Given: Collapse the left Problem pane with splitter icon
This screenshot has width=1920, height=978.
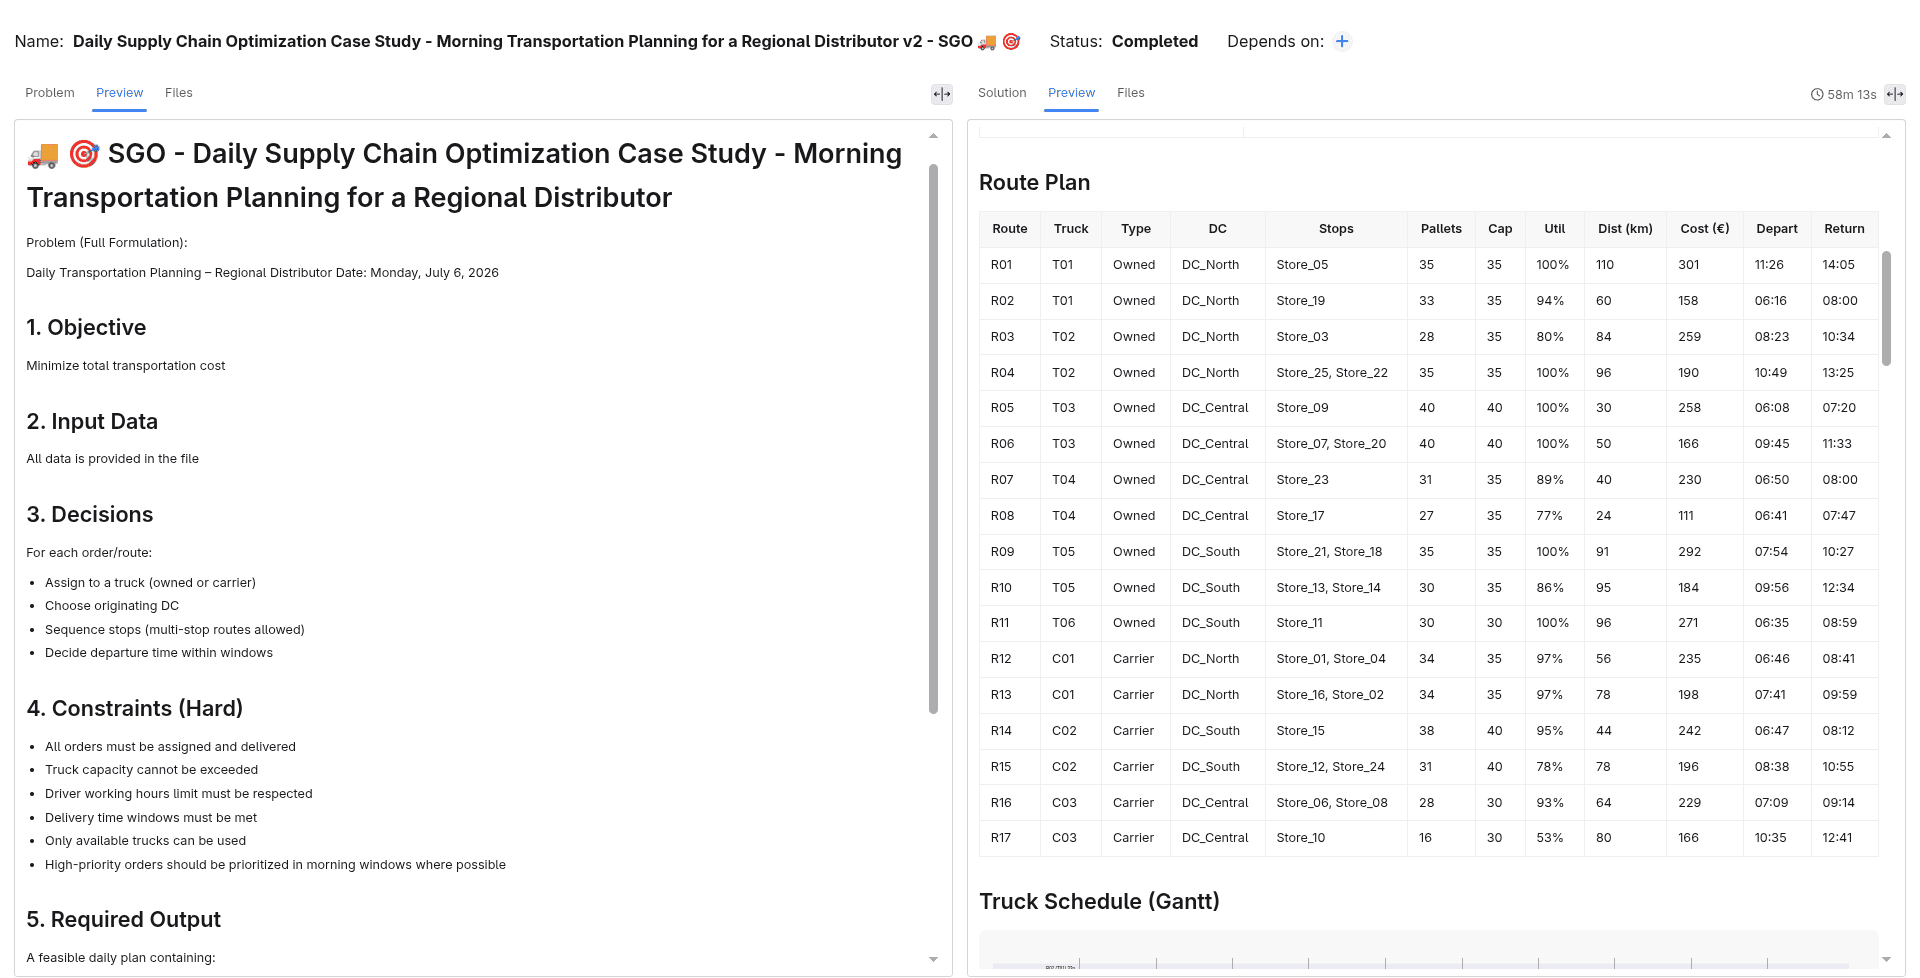Looking at the screenshot, I should pos(942,94).
